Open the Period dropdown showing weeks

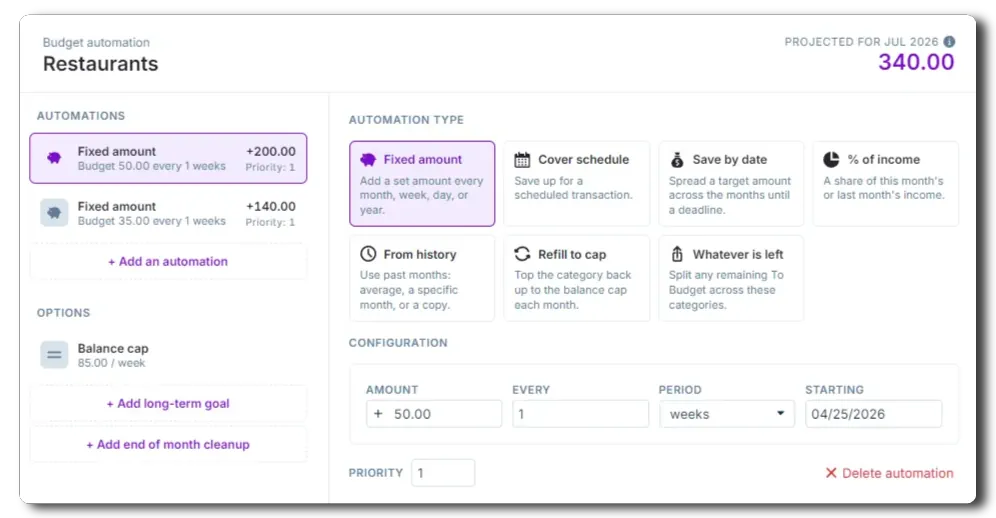(727, 414)
